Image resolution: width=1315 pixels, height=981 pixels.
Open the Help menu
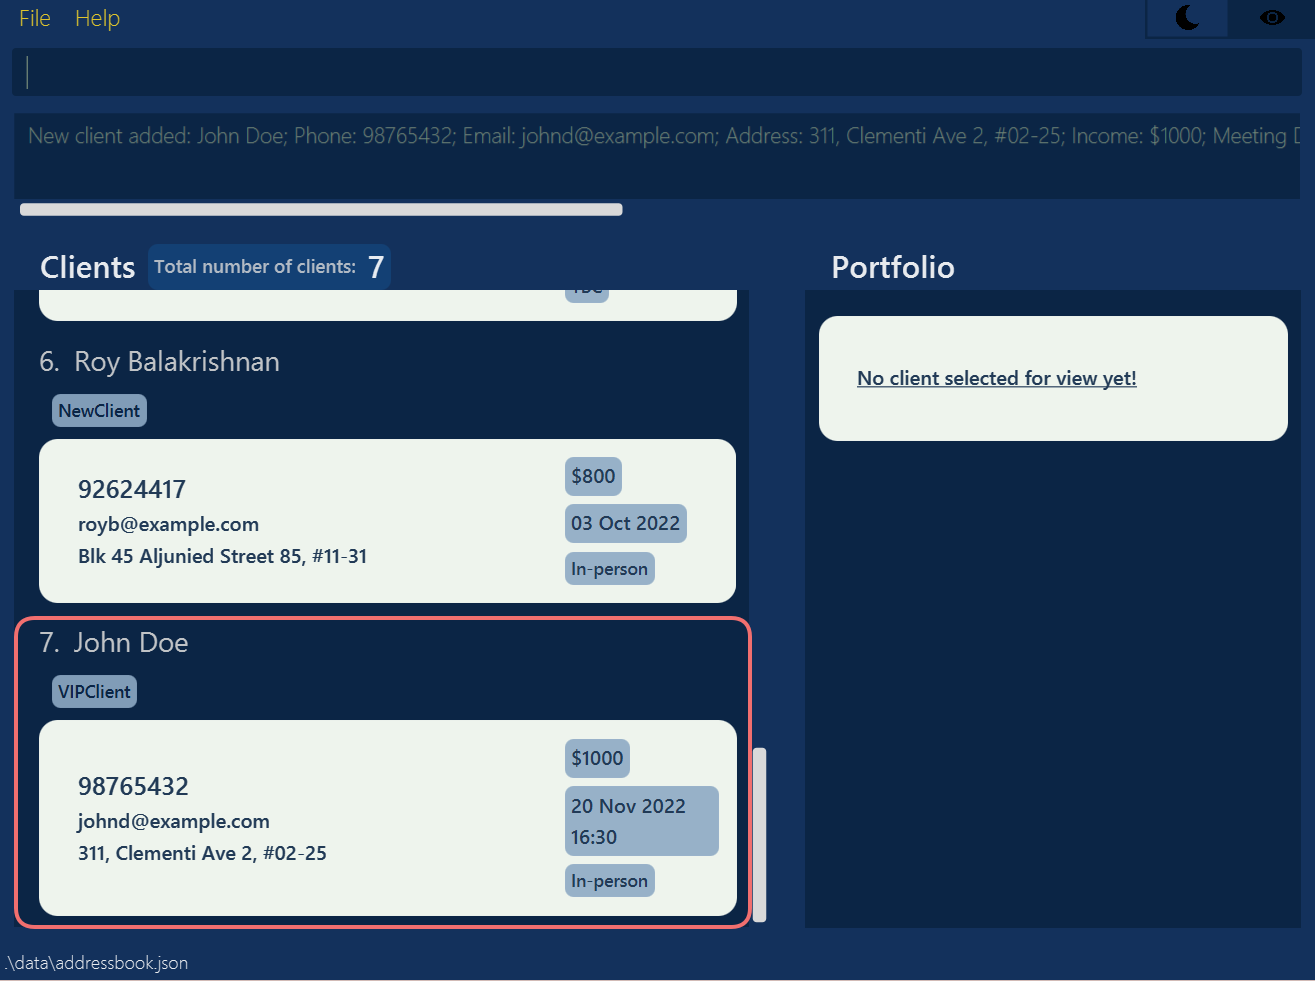pos(97,18)
